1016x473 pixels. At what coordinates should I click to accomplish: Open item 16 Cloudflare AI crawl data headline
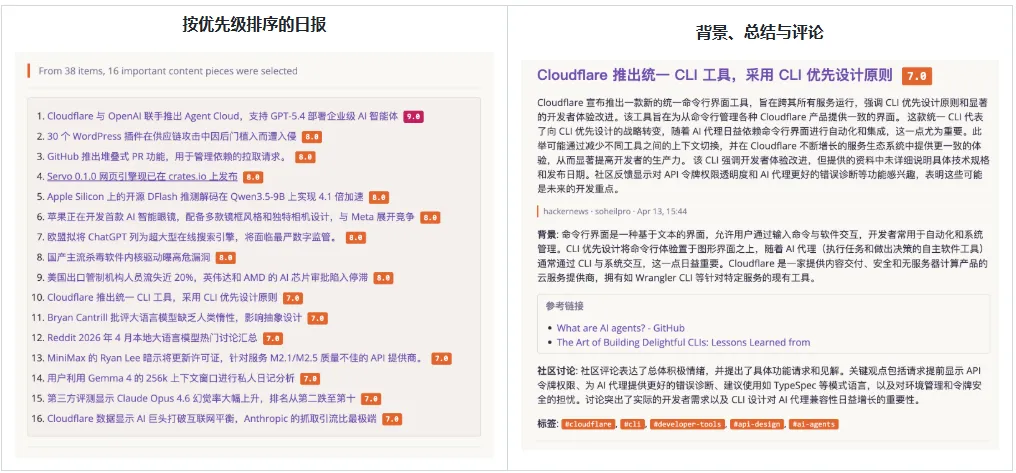(212, 419)
